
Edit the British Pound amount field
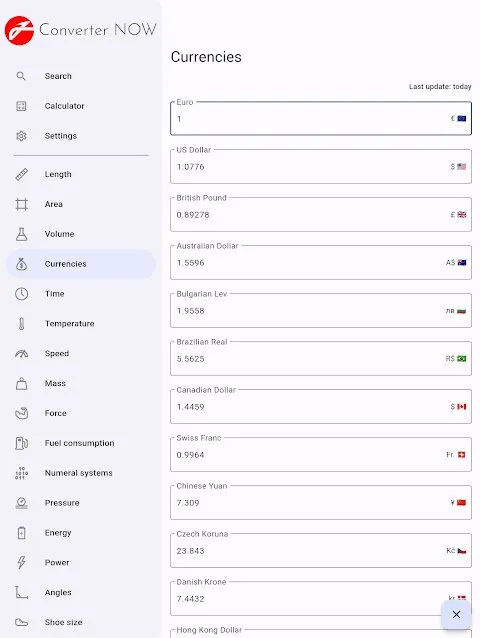click(321, 214)
